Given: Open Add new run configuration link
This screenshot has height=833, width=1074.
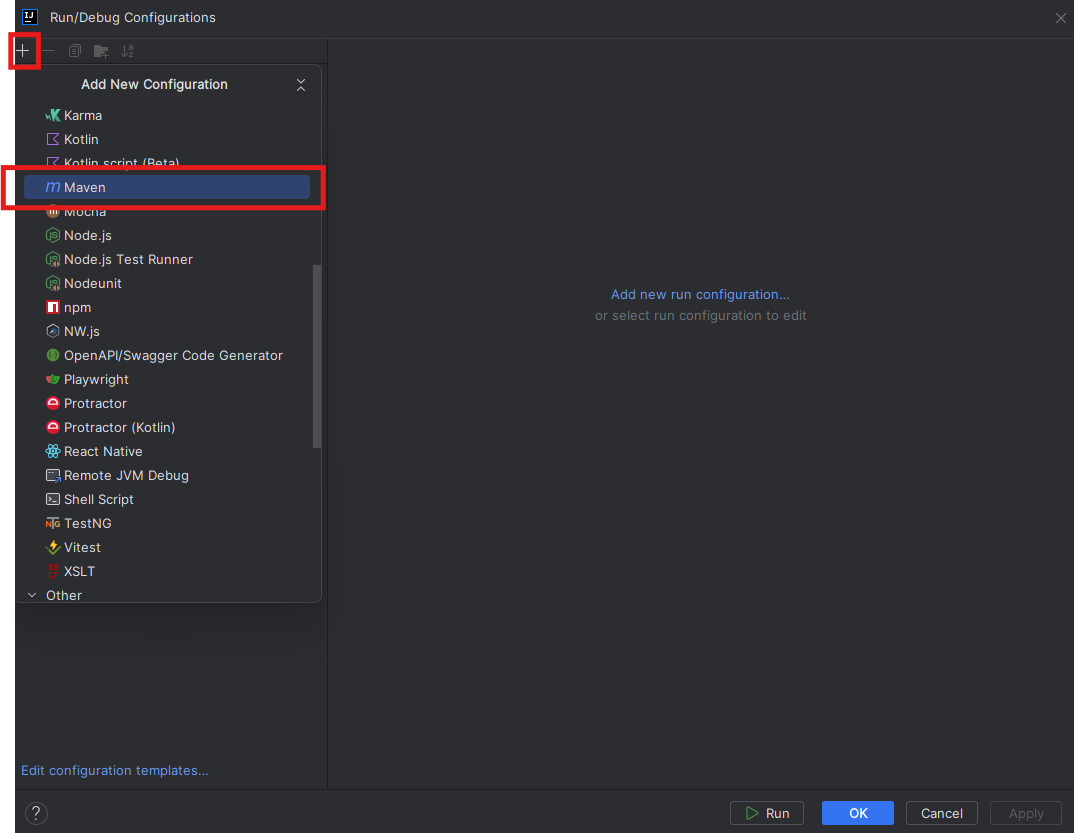Looking at the screenshot, I should tap(700, 294).
